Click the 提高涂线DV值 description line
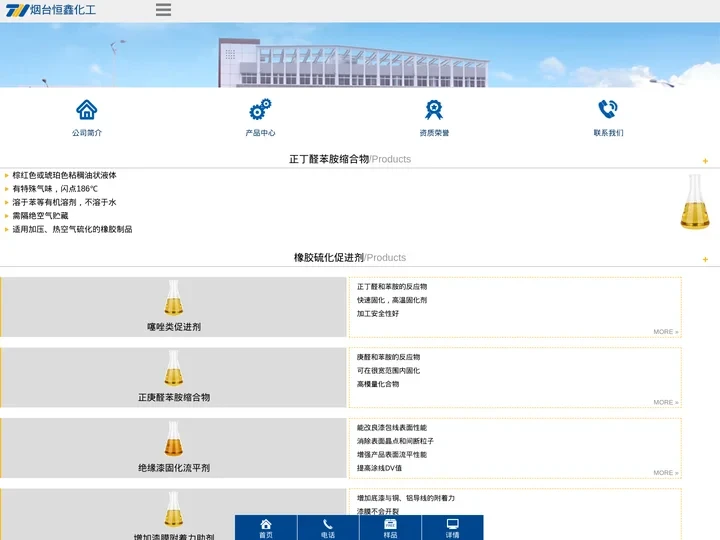Viewport: 720px width, 540px height. [x=379, y=468]
